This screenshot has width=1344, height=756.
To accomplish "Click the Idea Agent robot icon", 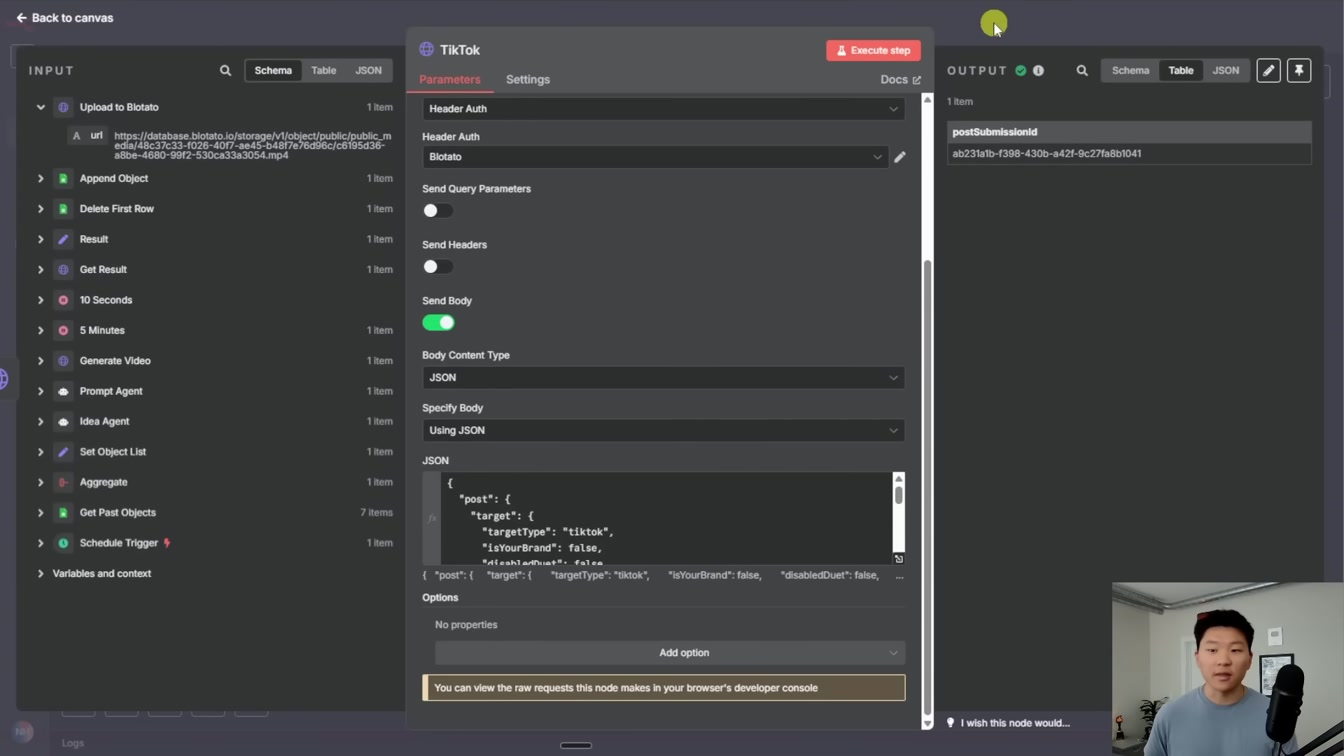I will (x=63, y=422).
